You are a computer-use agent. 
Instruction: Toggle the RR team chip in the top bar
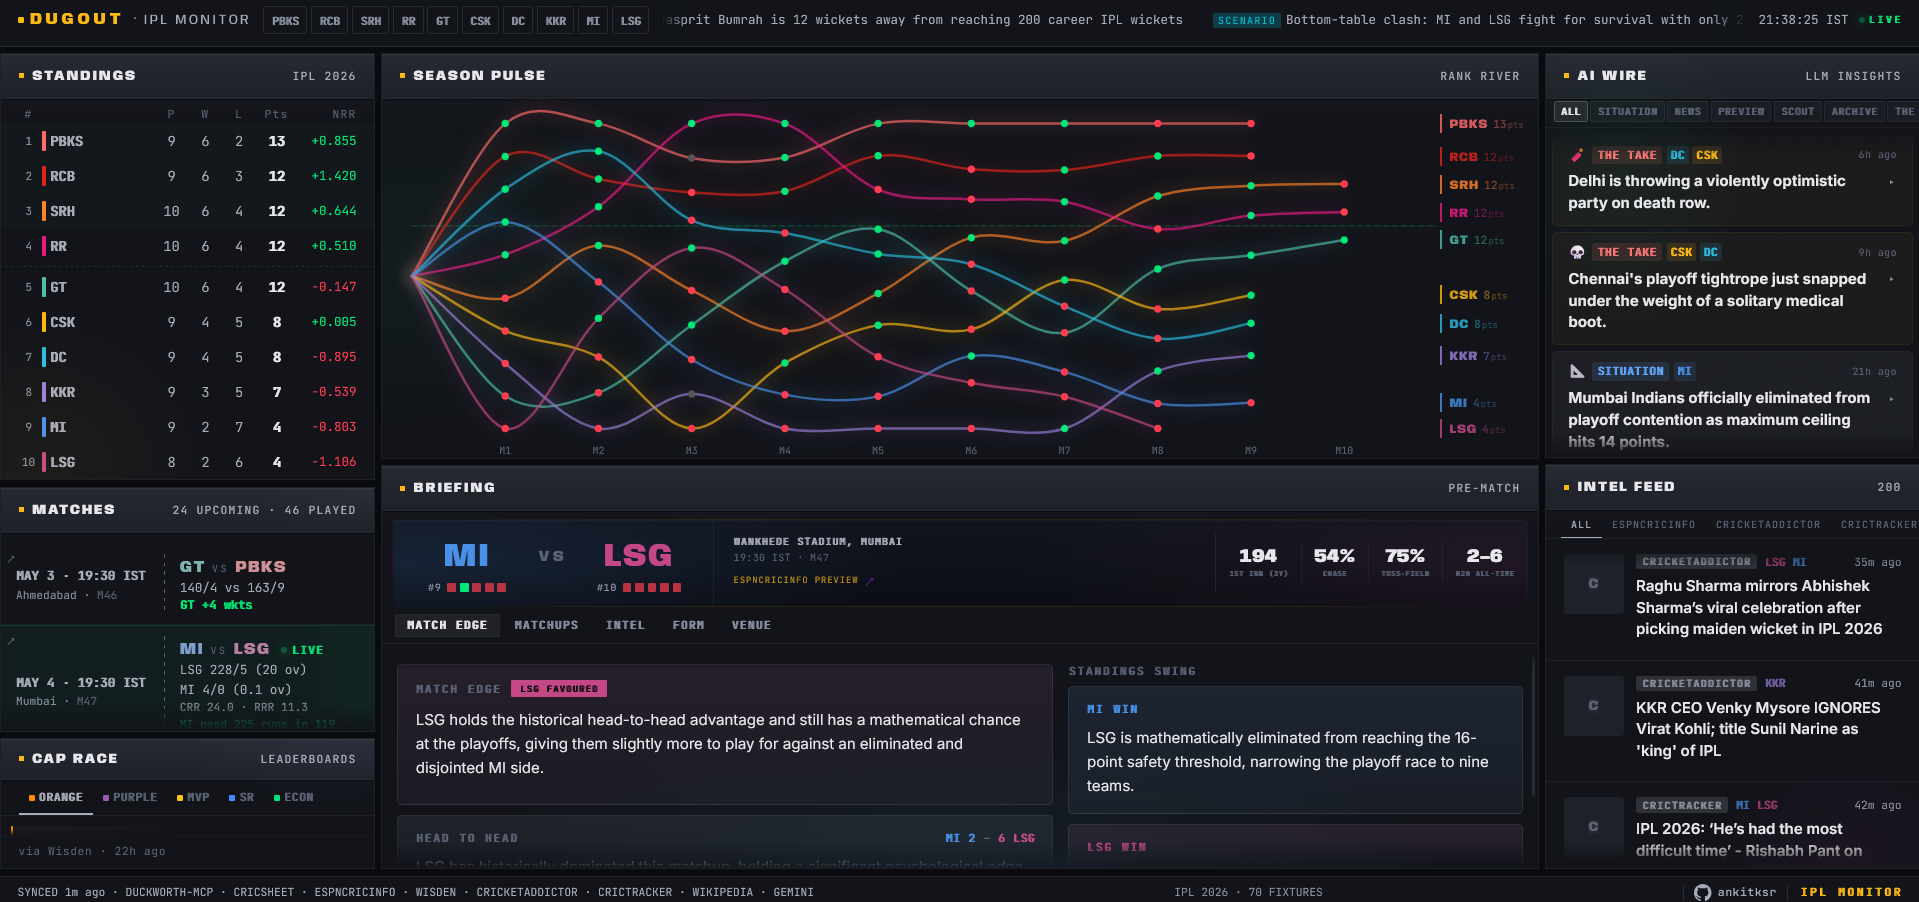tap(409, 20)
